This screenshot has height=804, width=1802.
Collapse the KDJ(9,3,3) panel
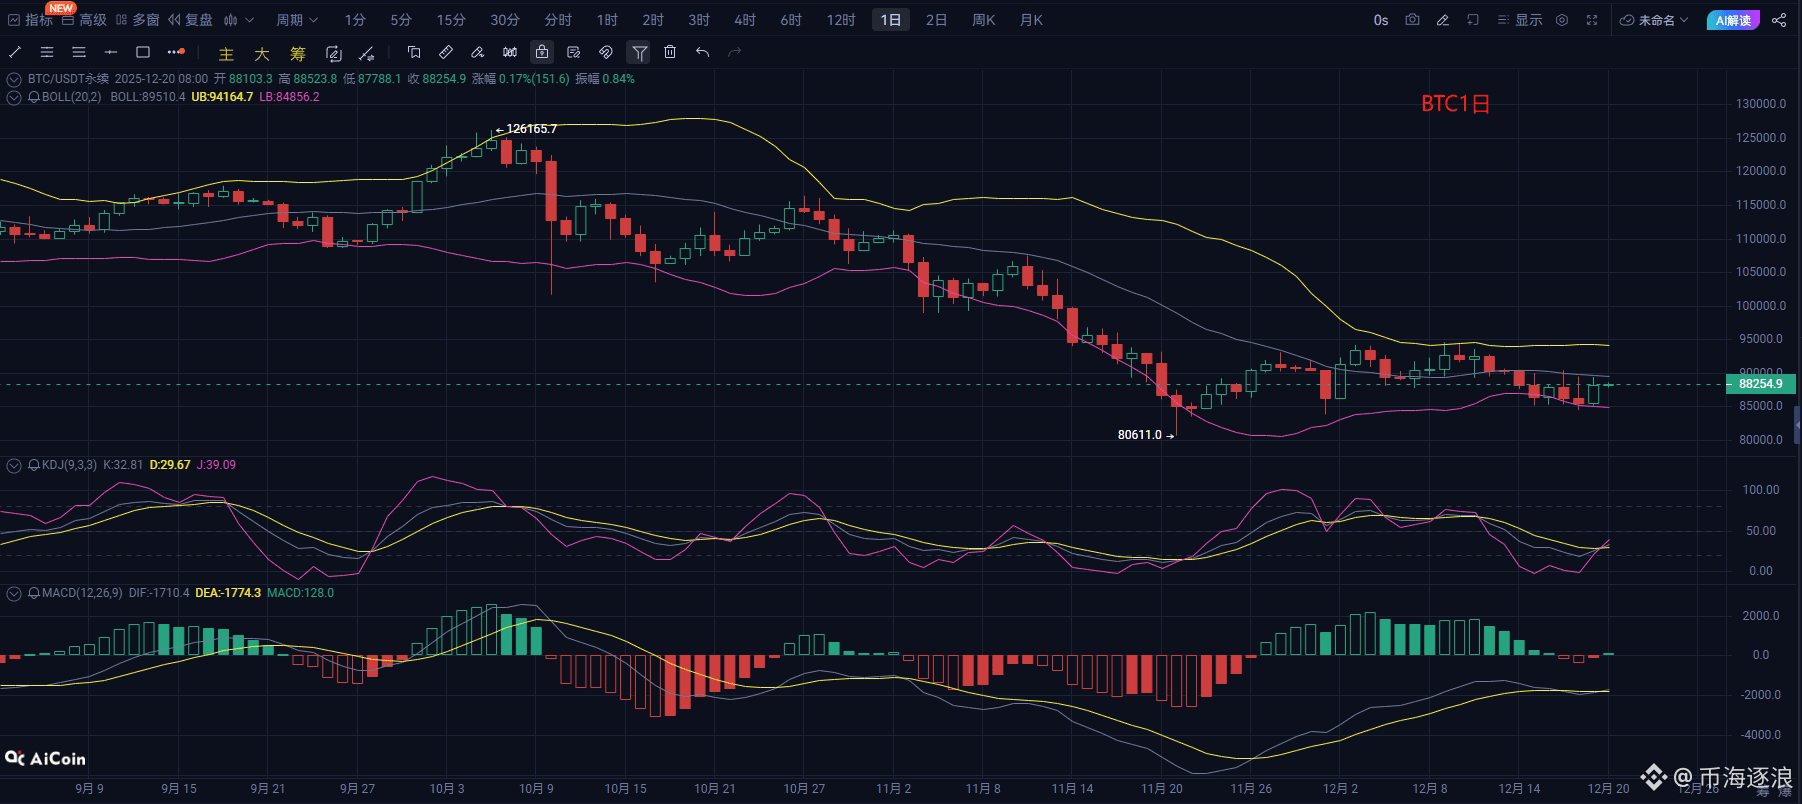pyautogui.click(x=14, y=465)
